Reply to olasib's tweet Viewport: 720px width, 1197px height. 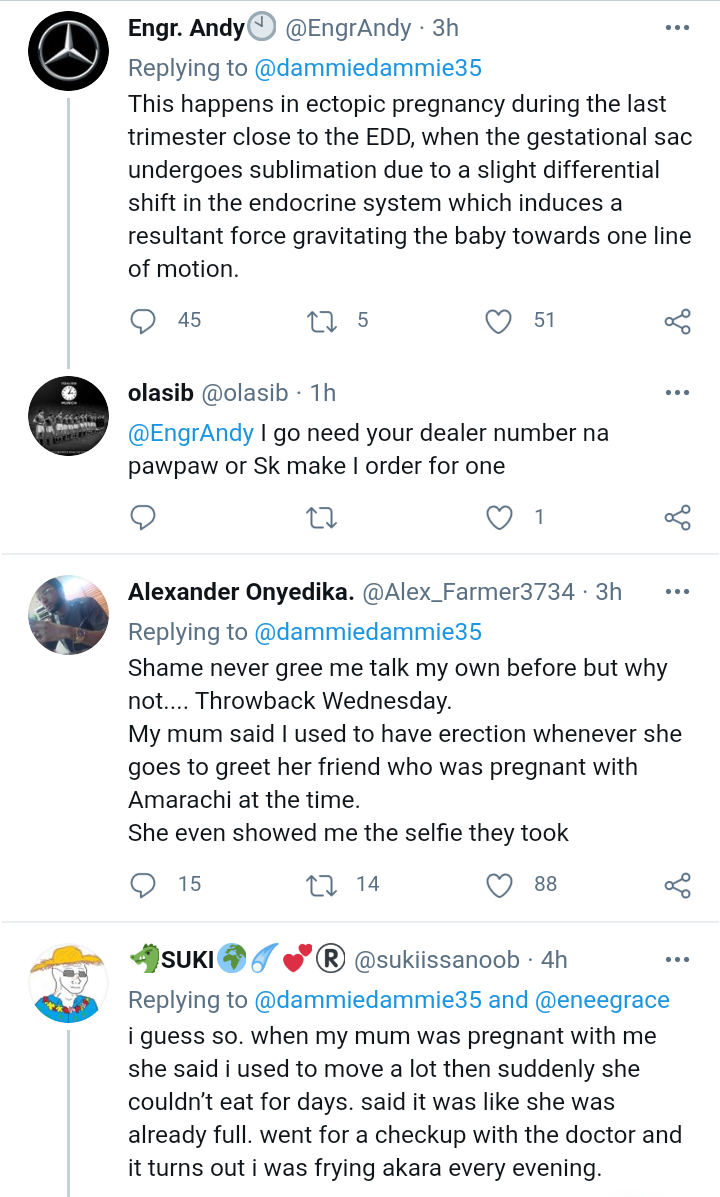click(144, 517)
